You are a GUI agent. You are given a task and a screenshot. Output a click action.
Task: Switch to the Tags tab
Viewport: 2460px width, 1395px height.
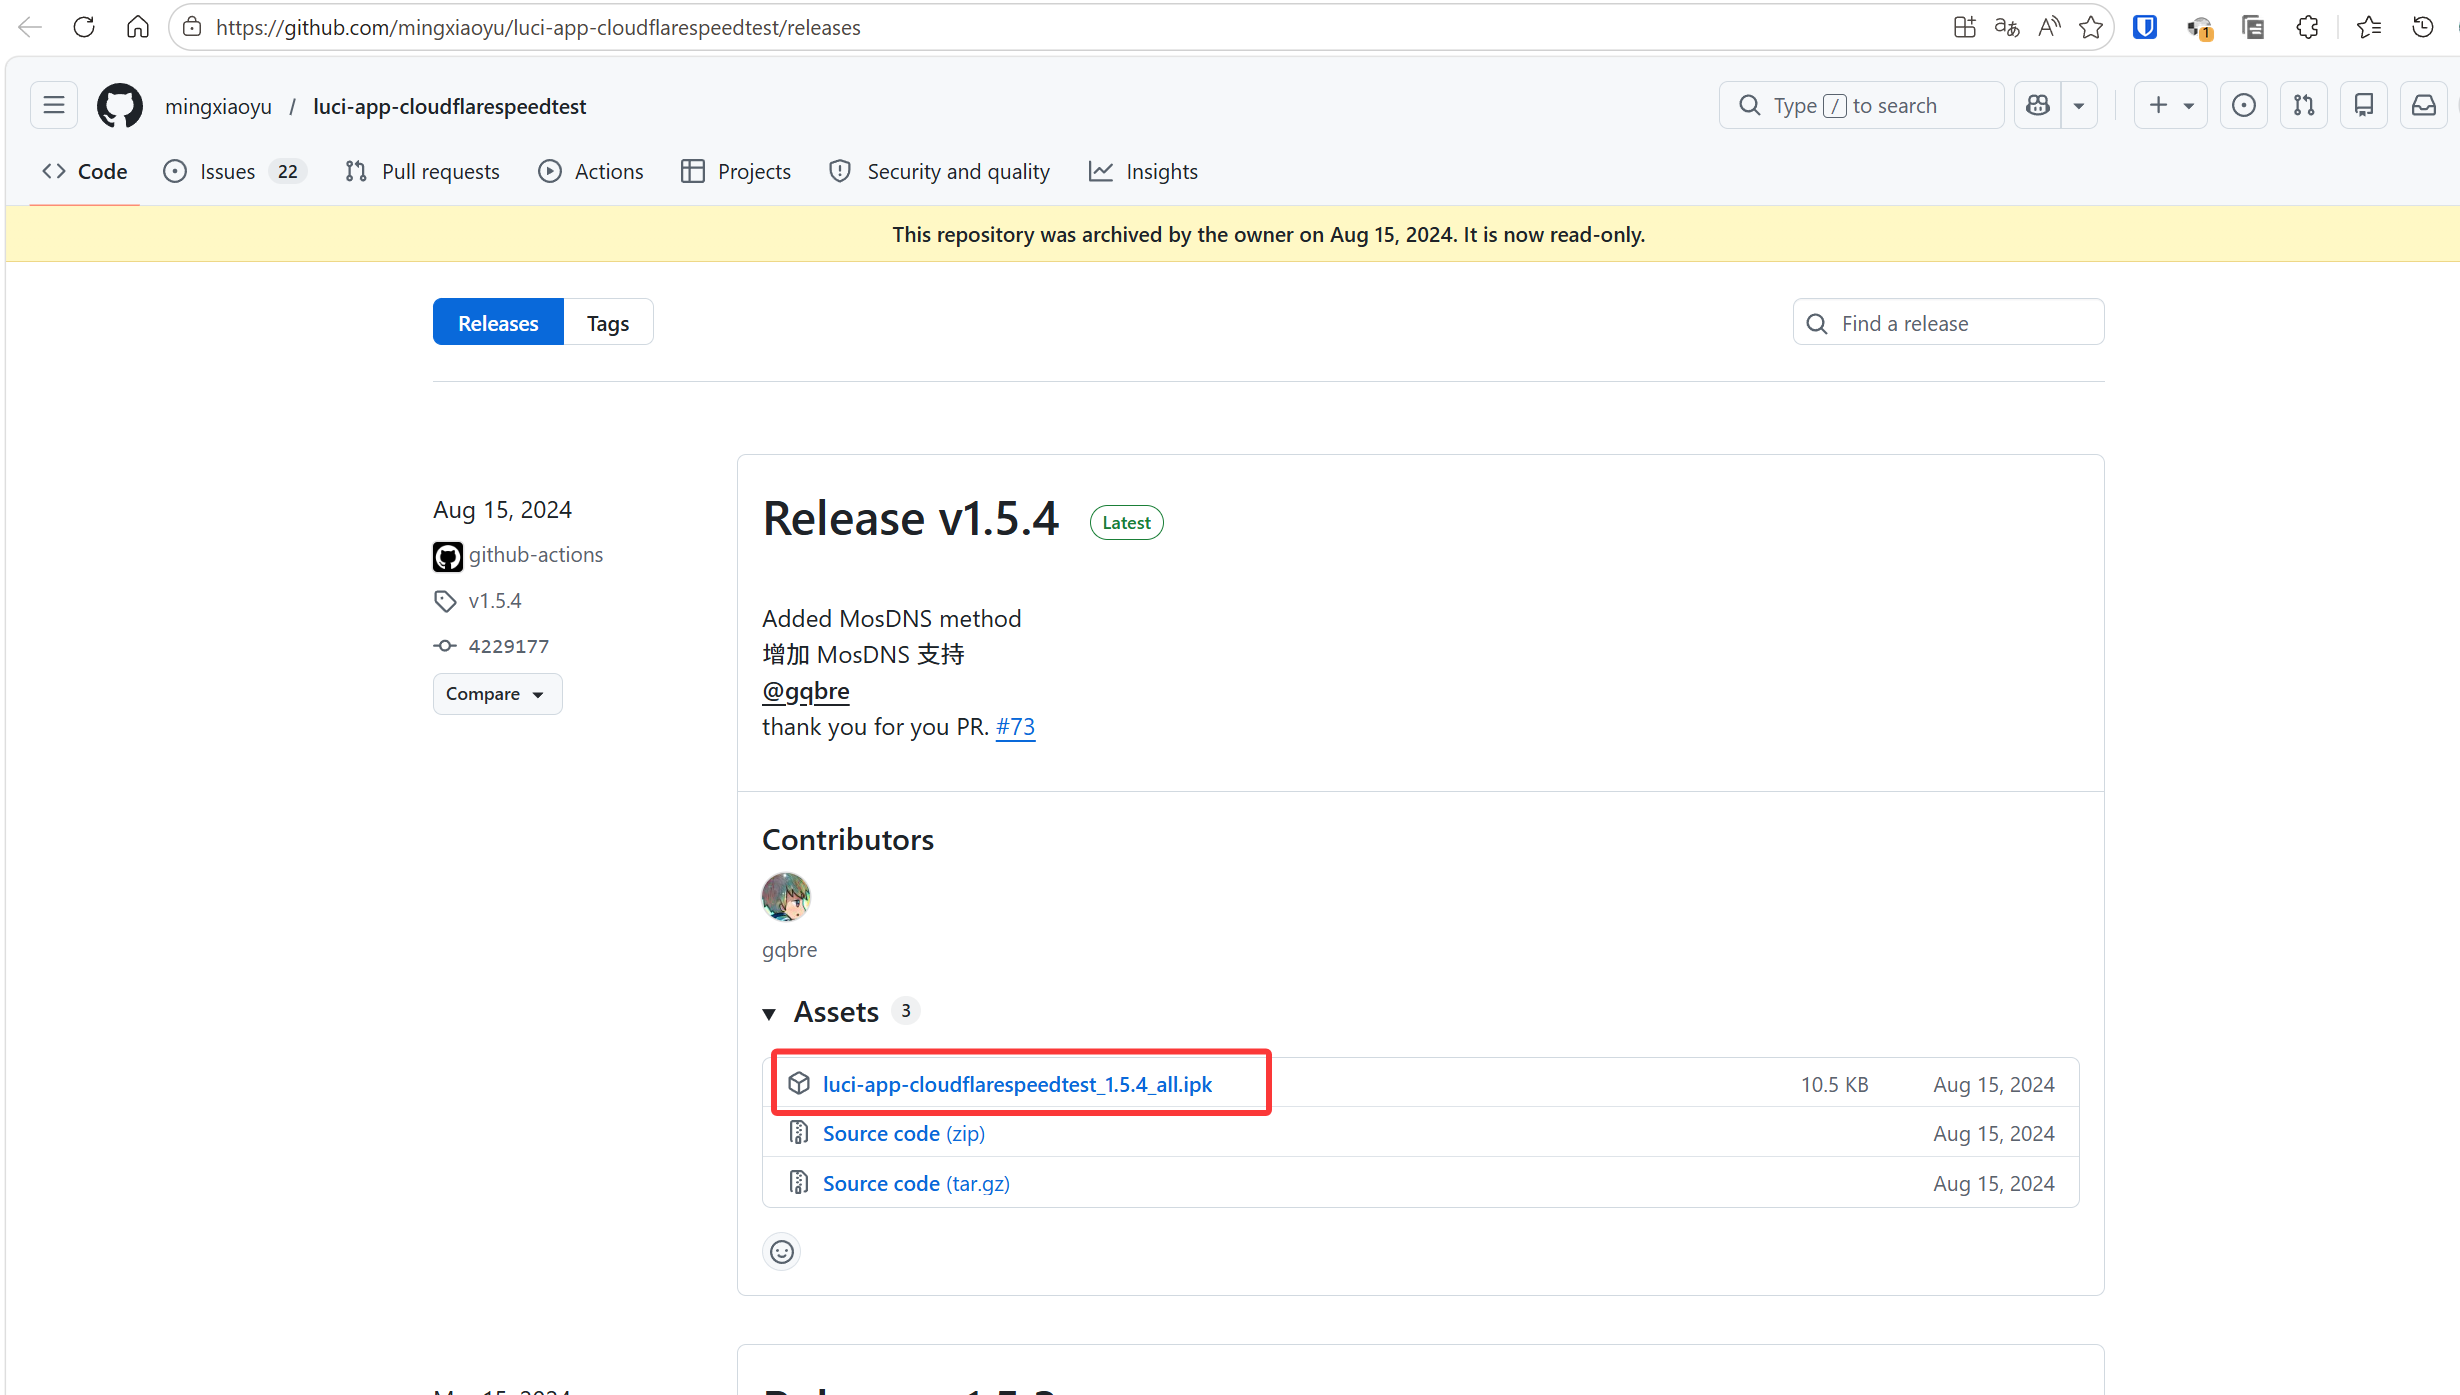[x=608, y=323]
